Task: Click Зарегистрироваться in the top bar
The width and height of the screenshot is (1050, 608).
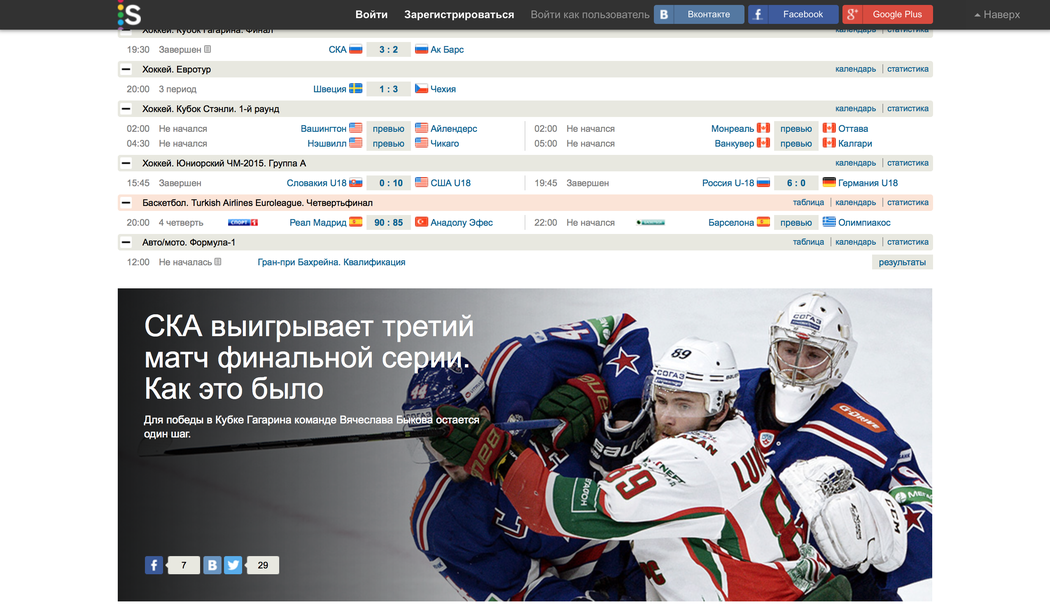Action: (x=459, y=15)
